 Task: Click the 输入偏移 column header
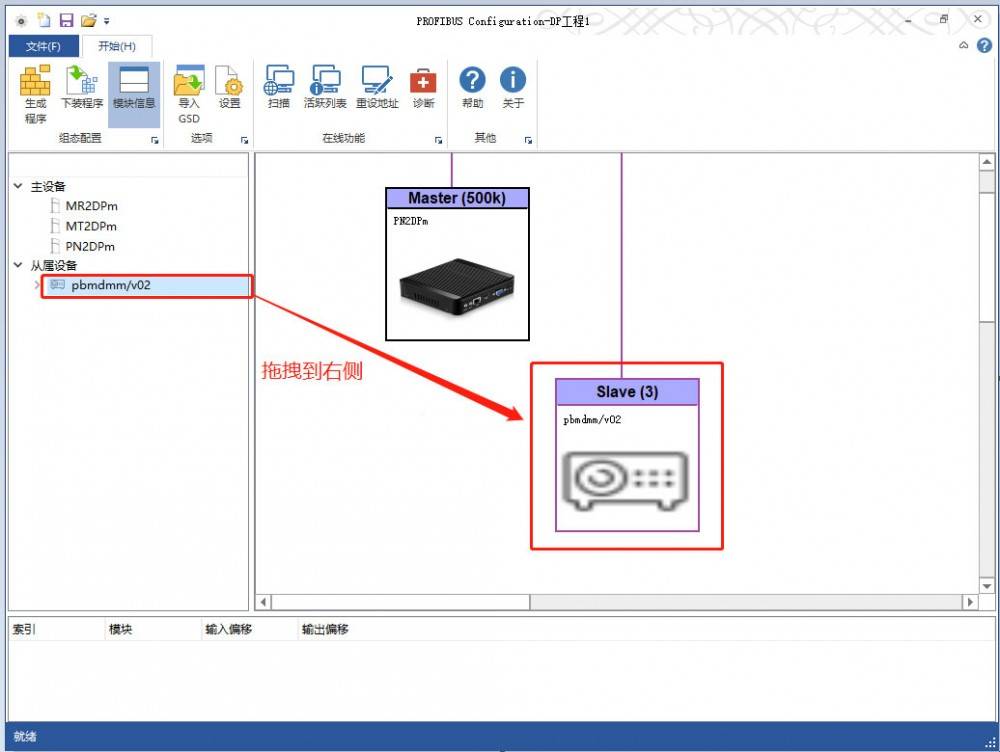(228, 629)
